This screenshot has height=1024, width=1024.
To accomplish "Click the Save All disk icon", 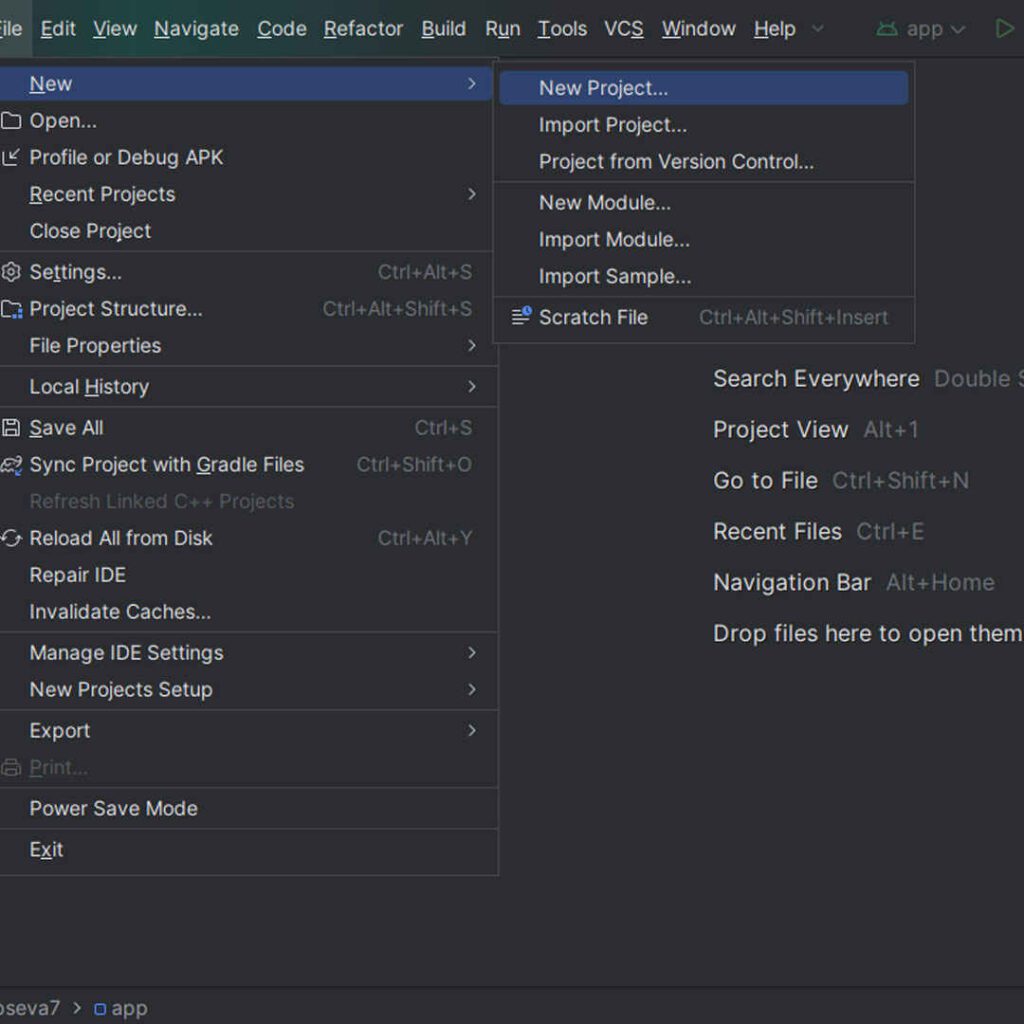I will pyautogui.click(x=11, y=428).
